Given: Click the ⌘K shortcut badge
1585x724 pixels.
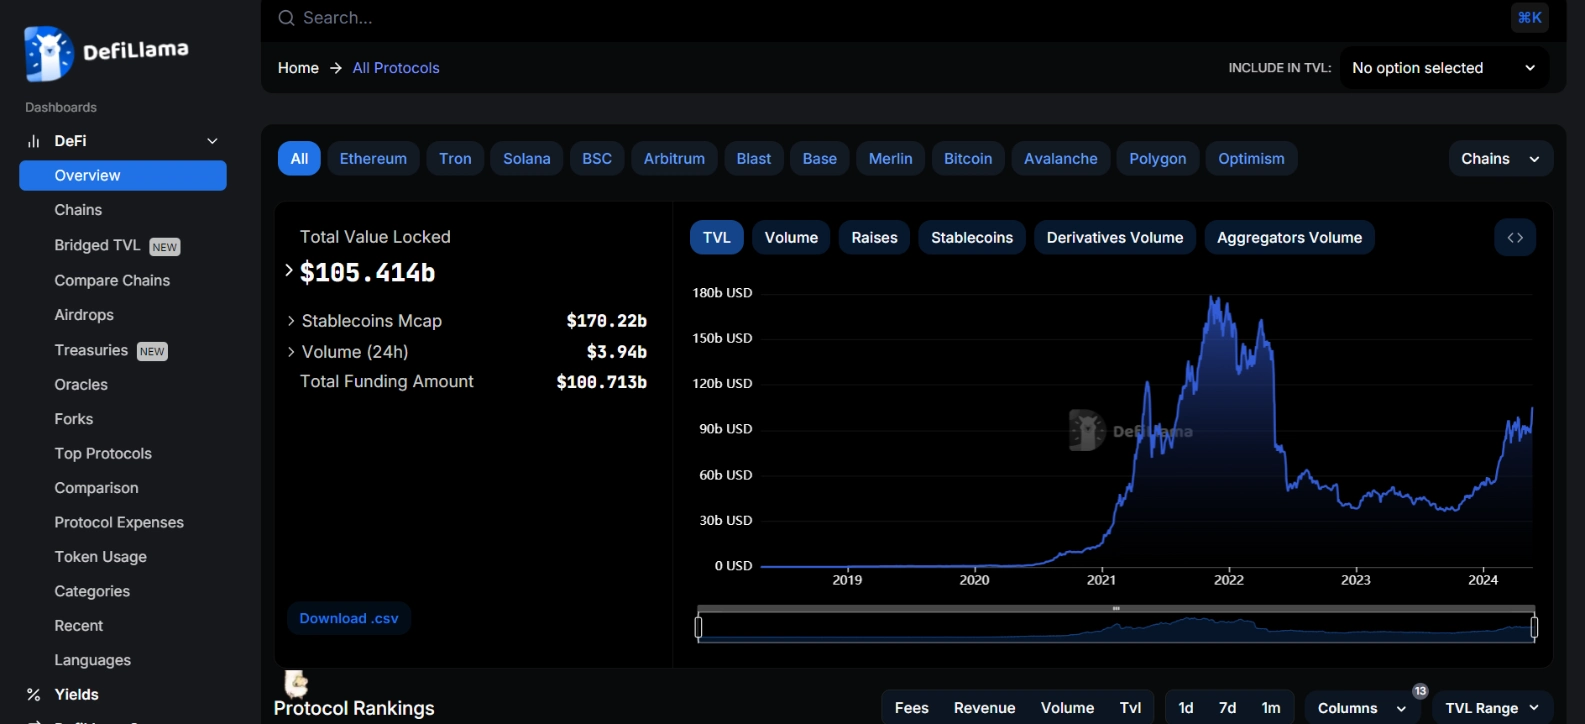Looking at the screenshot, I should click(x=1530, y=17).
